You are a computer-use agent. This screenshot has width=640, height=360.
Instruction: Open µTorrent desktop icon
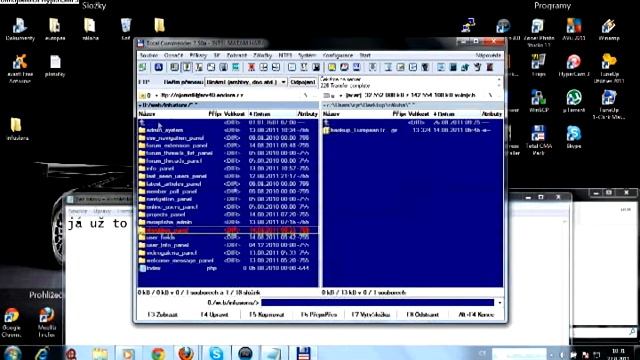tap(574, 101)
